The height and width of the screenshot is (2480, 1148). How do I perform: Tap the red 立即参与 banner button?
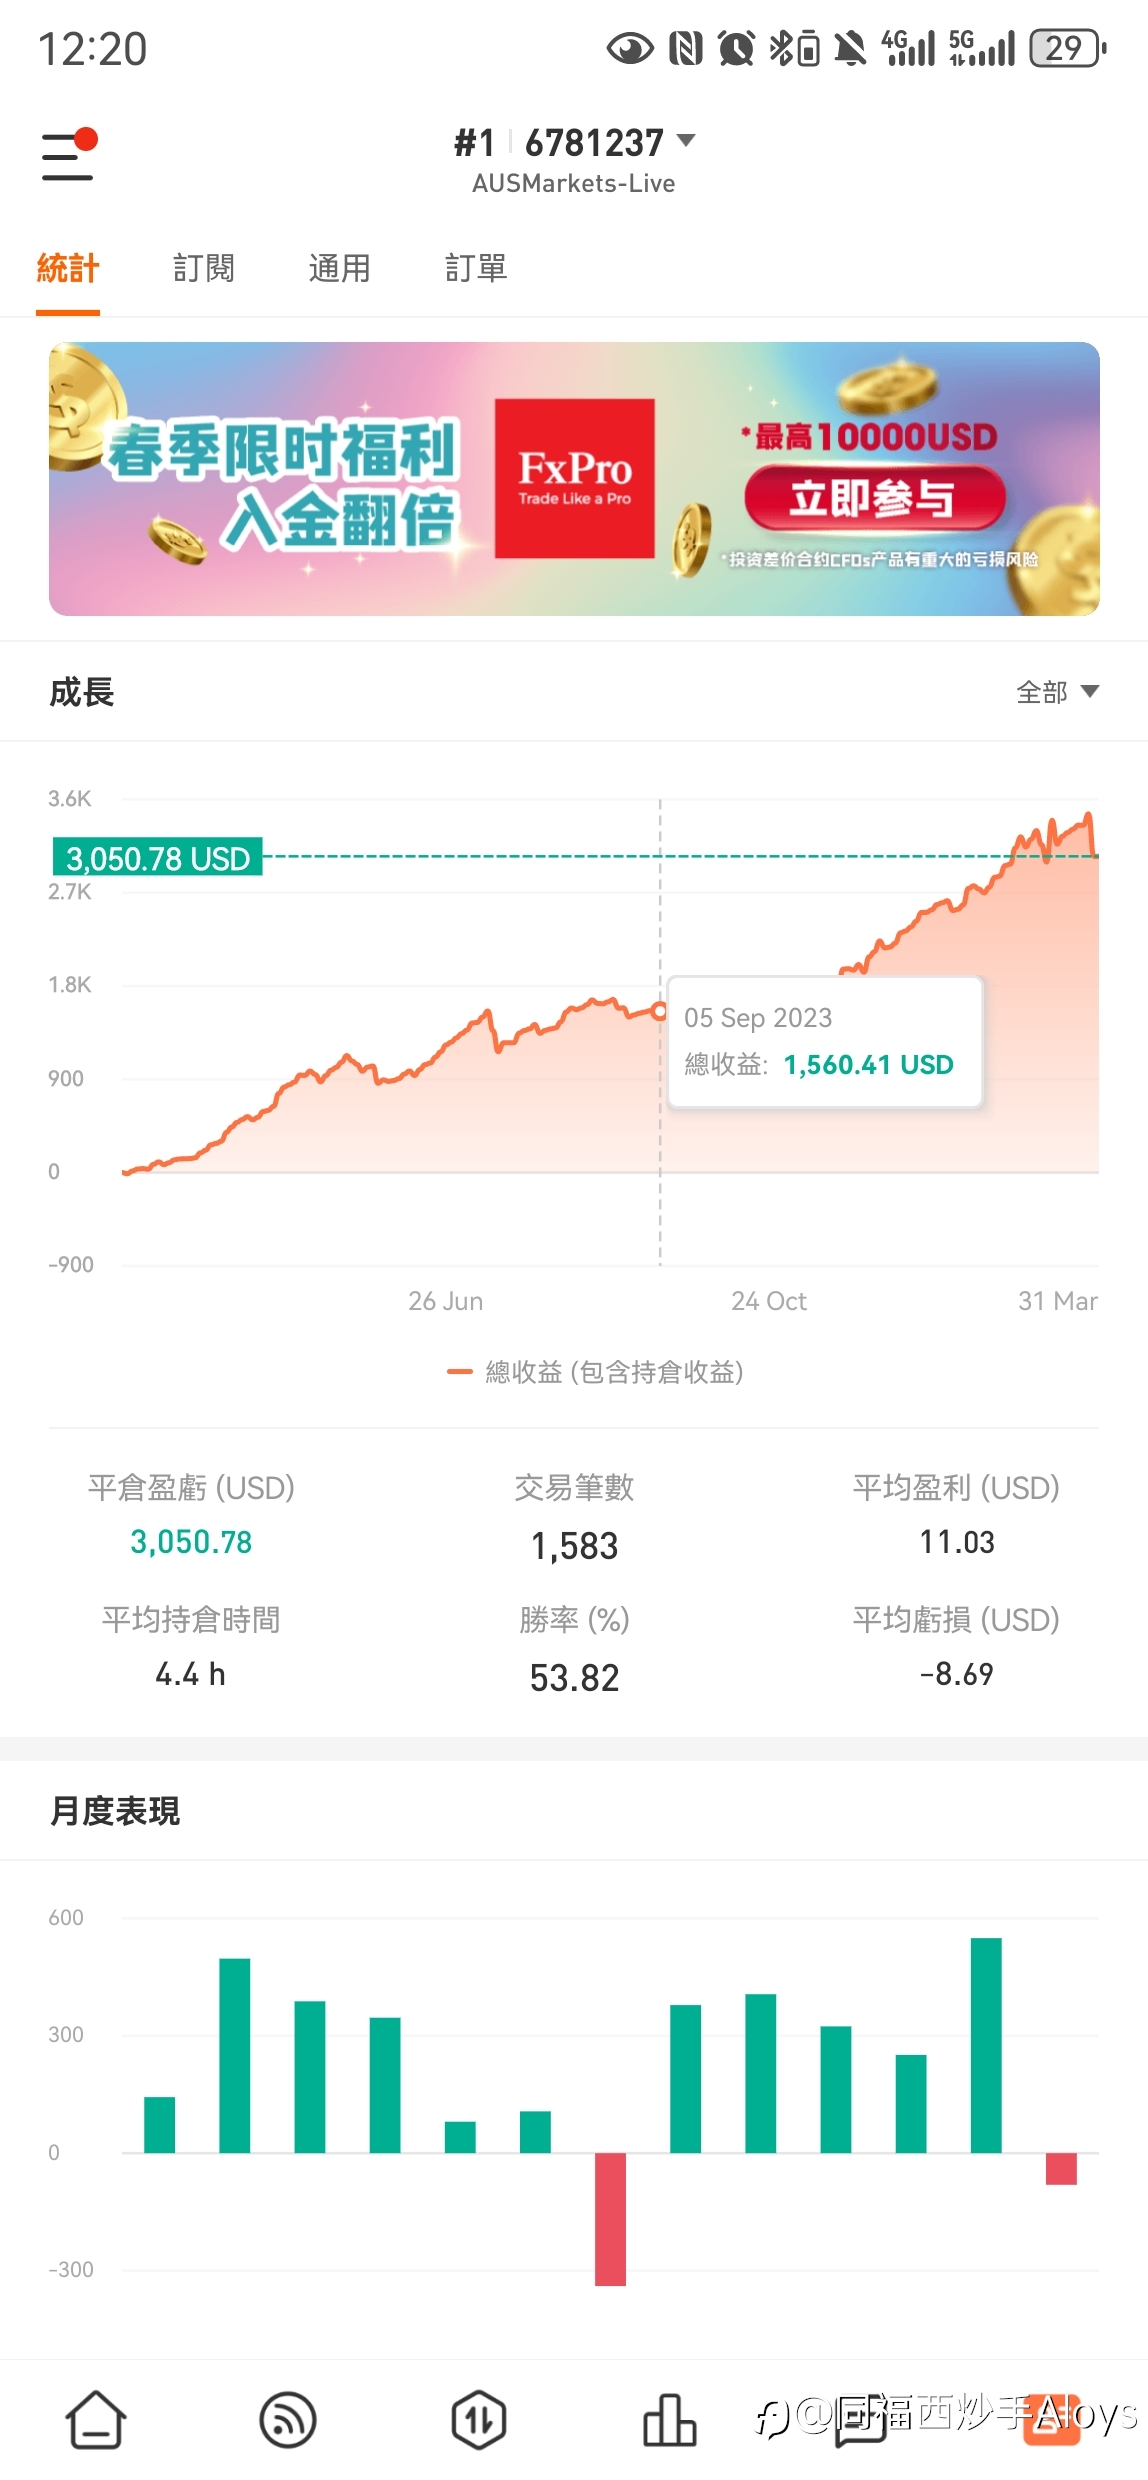pos(874,498)
